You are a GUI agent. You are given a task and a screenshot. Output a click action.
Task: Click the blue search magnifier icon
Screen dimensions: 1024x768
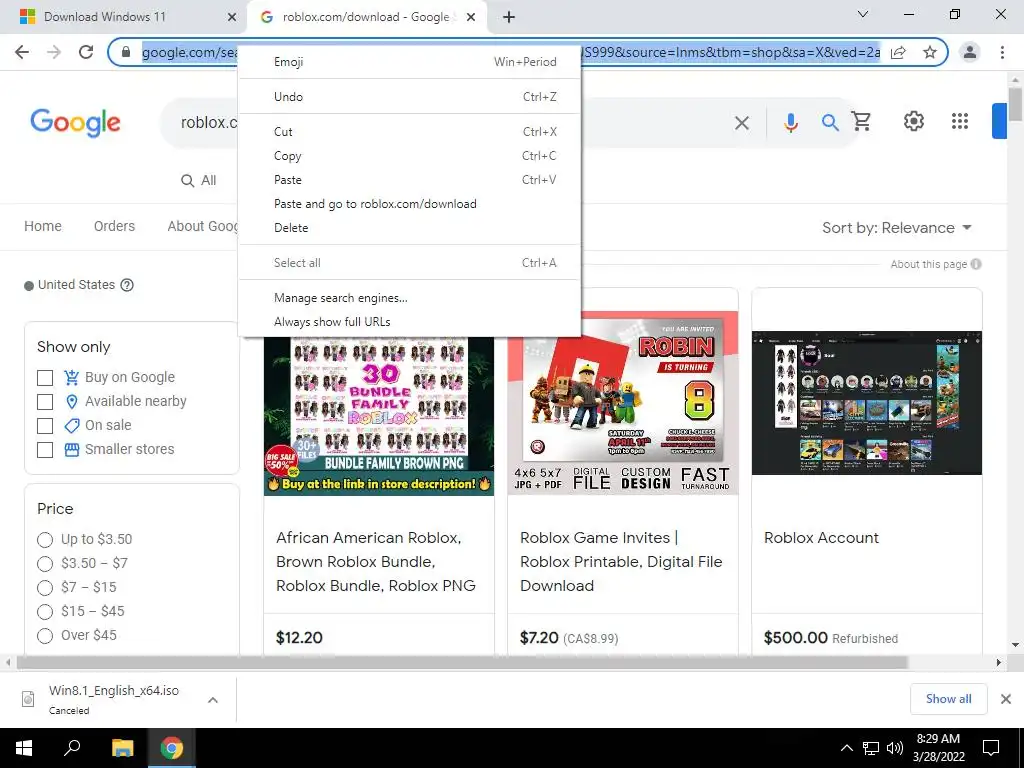pos(829,122)
